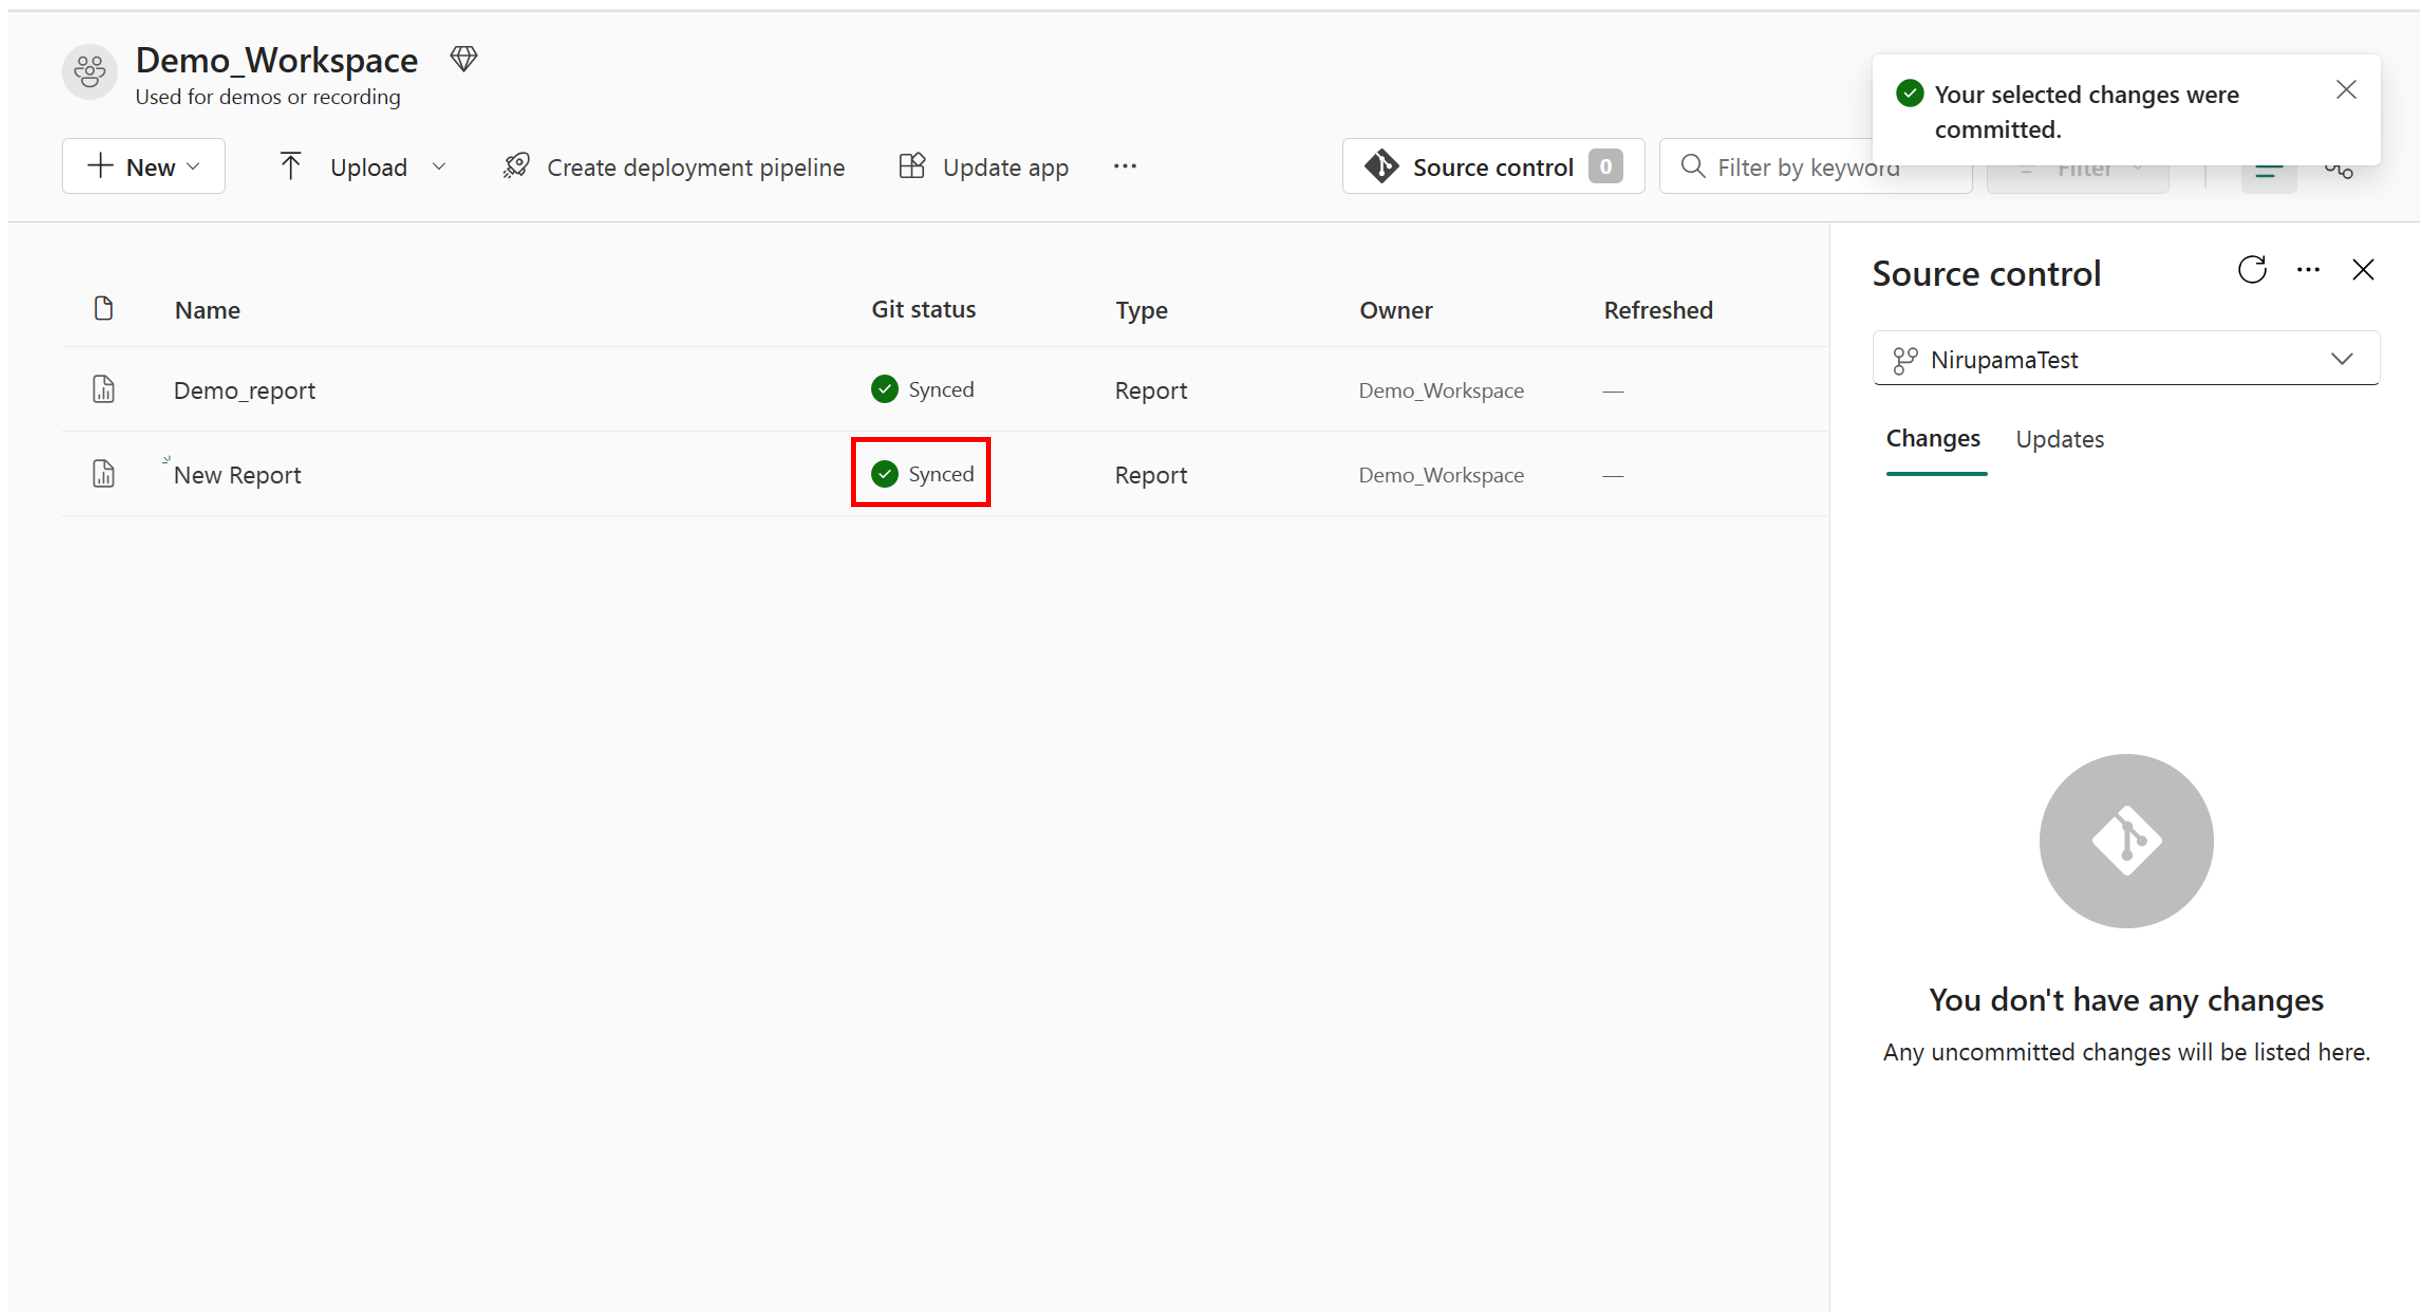Click the highlighted Synced status of New Report
The image size is (2422, 1312).
point(922,473)
